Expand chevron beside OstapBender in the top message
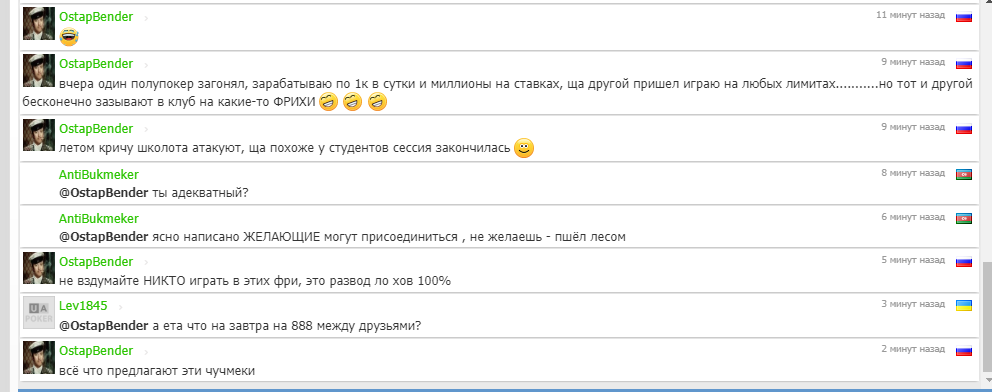The width and height of the screenshot is (992, 392). (146, 18)
